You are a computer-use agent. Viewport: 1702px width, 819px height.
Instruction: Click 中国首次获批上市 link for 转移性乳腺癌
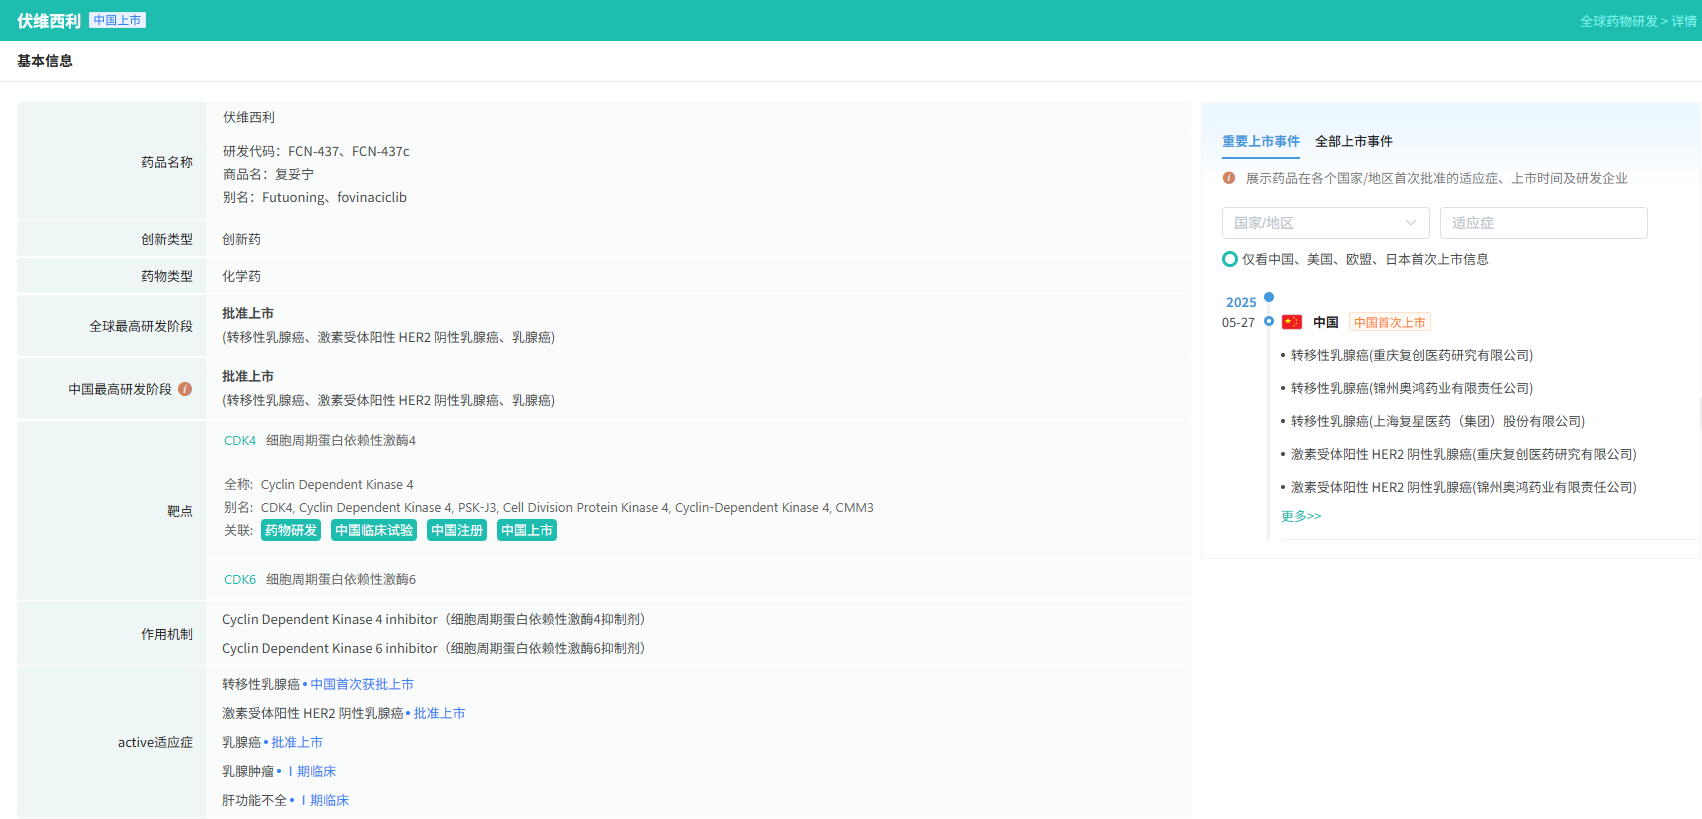click(362, 684)
